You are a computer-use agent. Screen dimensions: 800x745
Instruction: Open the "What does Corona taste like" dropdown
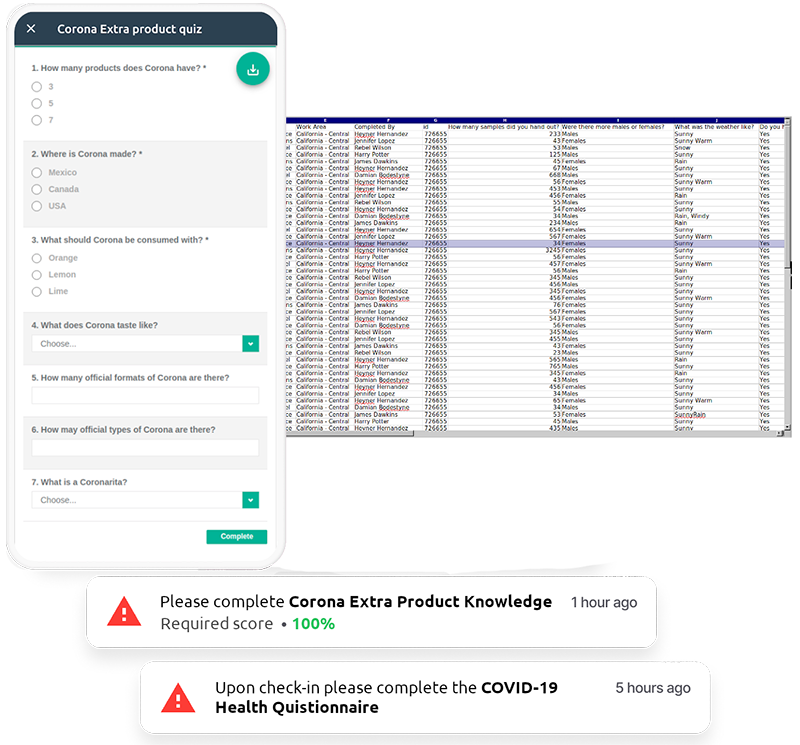point(140,342)
